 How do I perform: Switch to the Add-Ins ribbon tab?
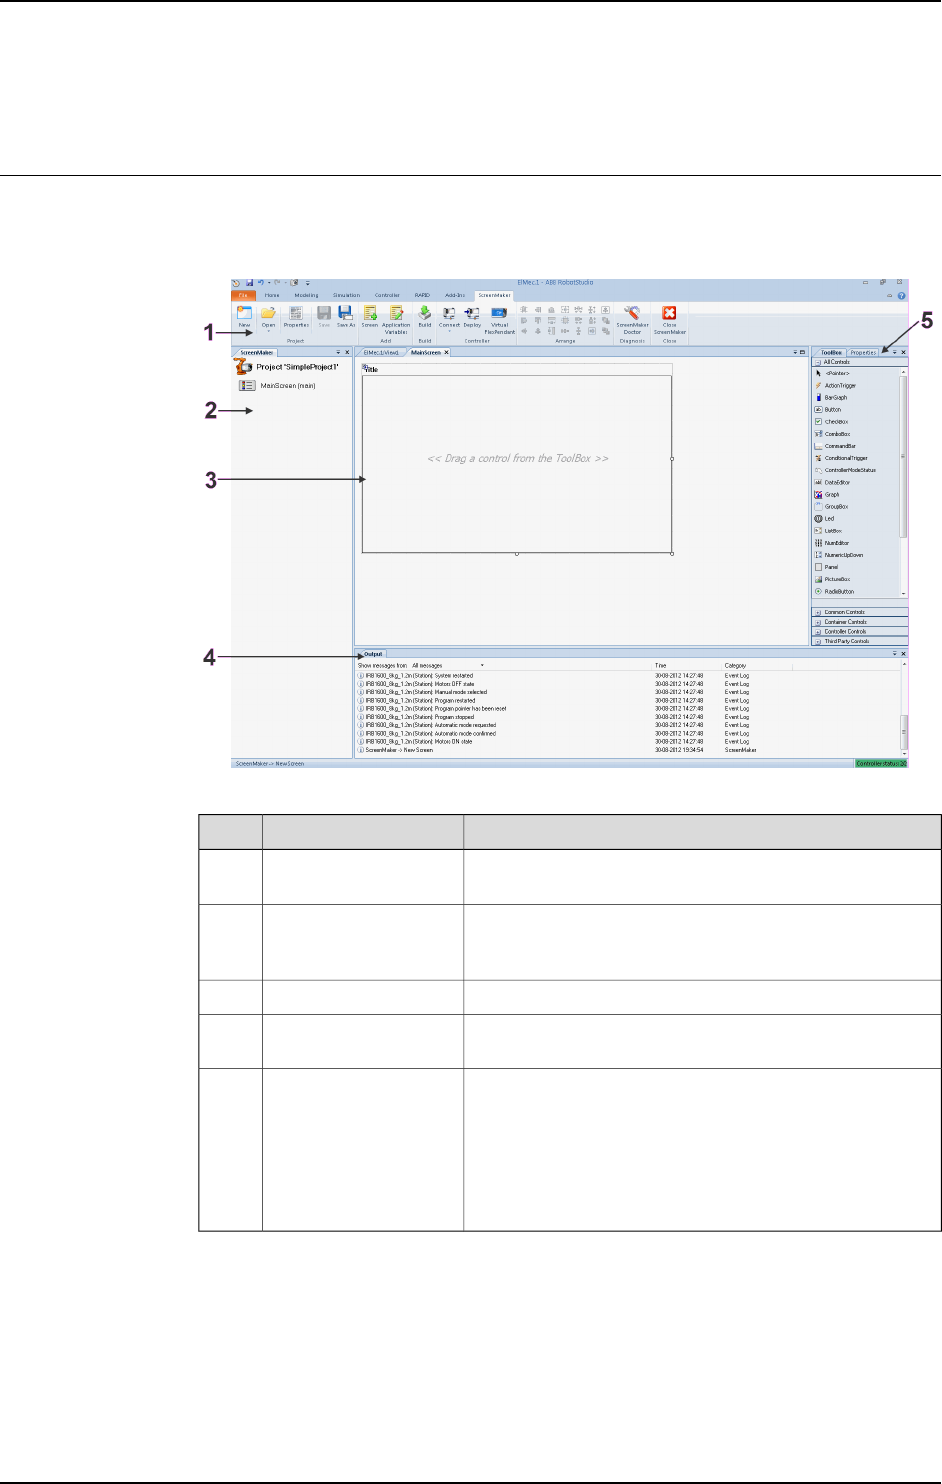455,296
